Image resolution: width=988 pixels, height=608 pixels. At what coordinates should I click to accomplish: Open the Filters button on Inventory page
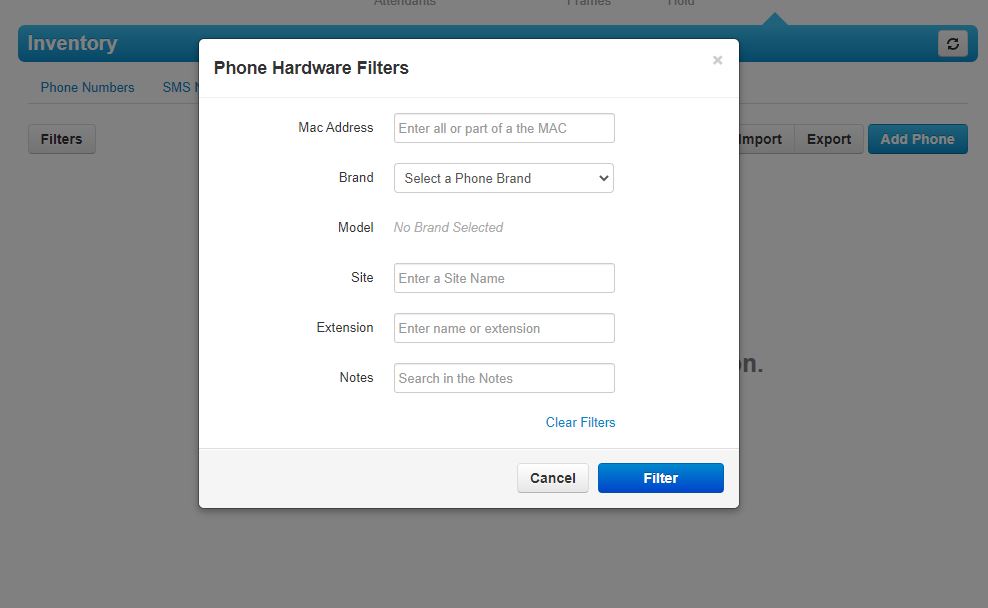(x=62, y=139)
